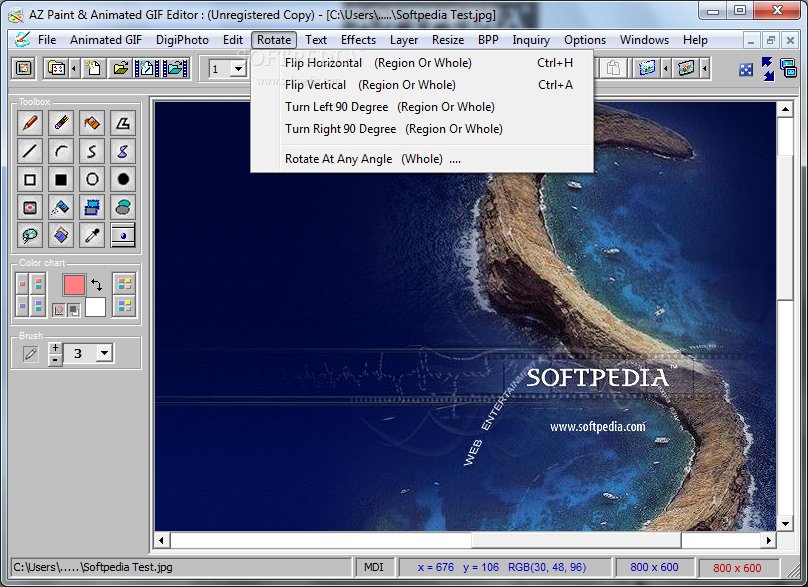Select the hollow Rectangle tool

(30, 179)
